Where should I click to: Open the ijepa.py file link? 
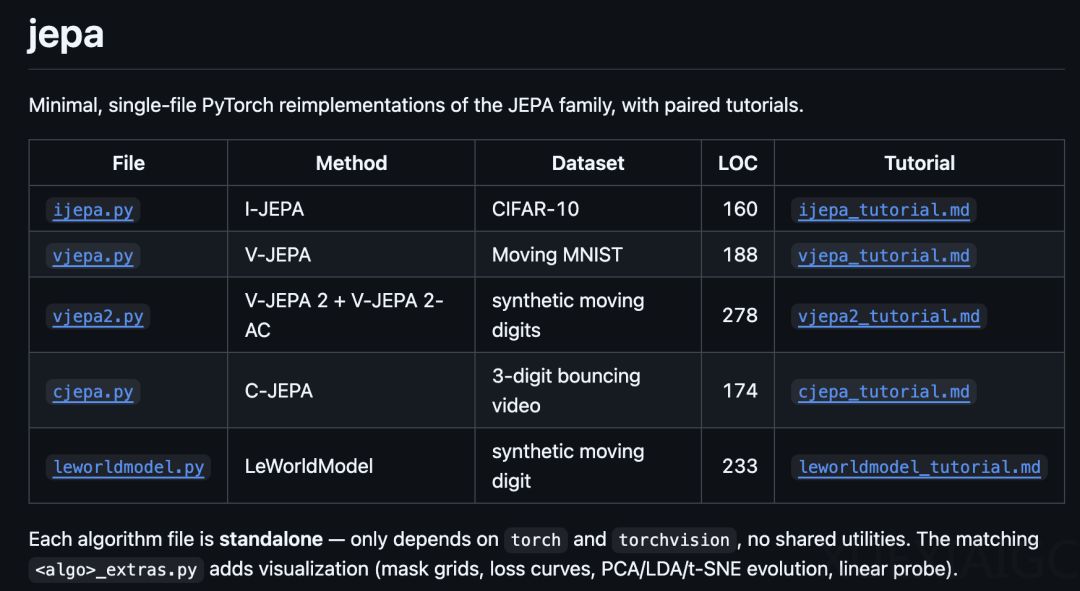pos(93,209)
